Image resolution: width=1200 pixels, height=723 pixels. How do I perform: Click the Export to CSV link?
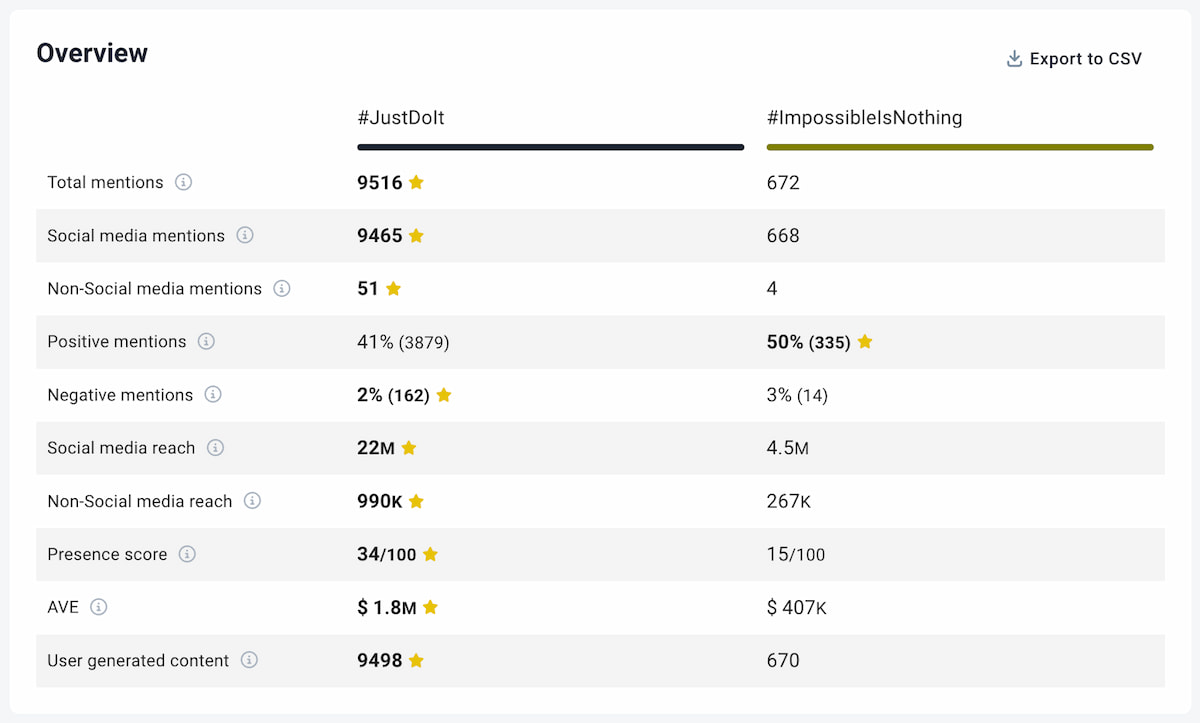1086,59
